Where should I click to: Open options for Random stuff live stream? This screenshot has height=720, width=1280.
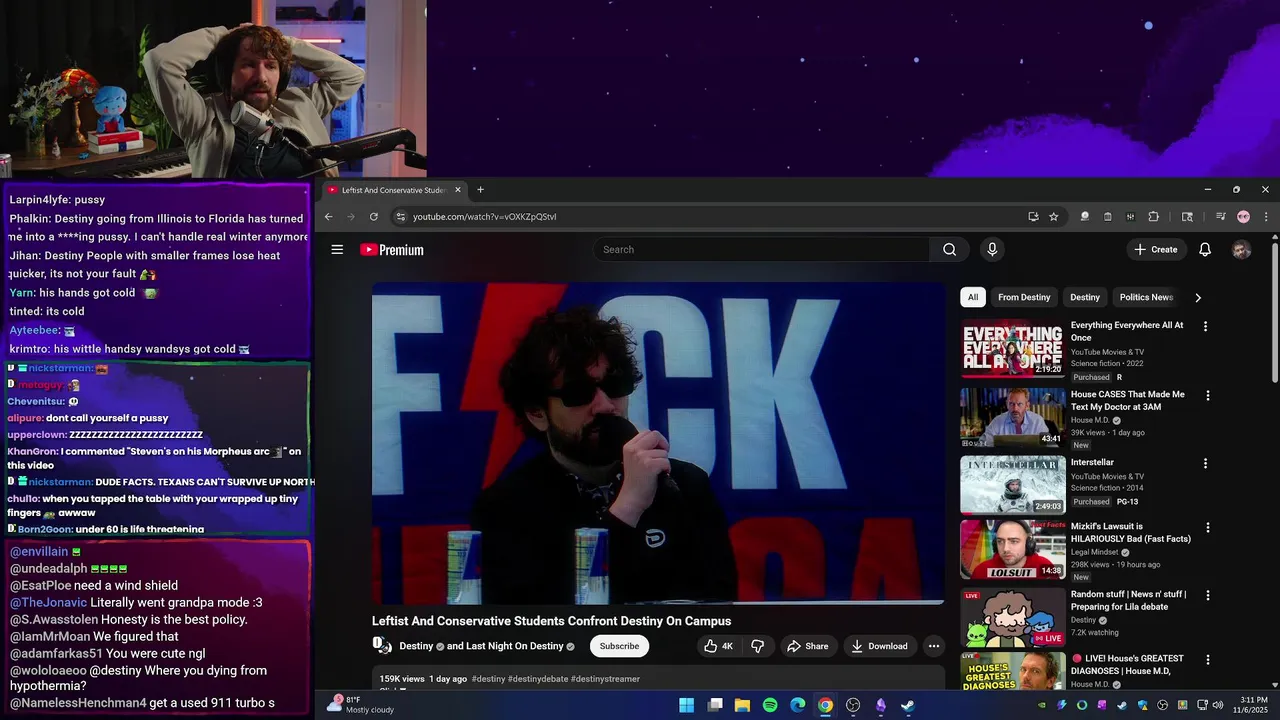(x=1207, y=596)
